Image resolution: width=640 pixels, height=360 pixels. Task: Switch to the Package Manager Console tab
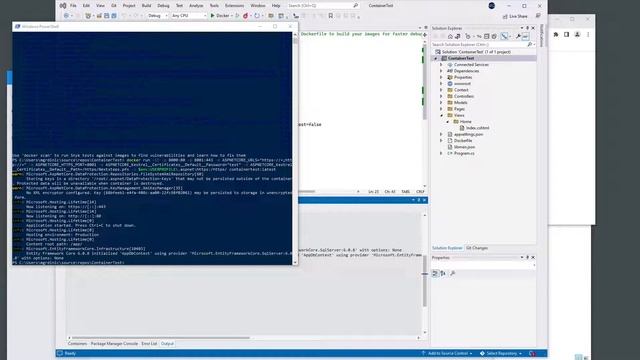(114, 344)
